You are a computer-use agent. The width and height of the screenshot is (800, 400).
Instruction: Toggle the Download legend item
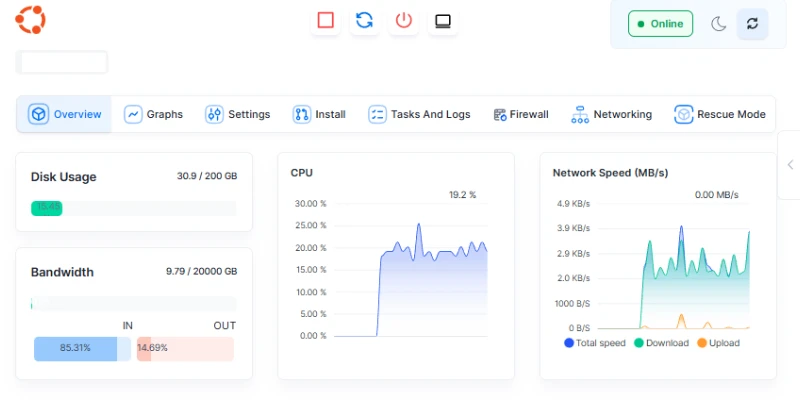[x=661, y=343]
